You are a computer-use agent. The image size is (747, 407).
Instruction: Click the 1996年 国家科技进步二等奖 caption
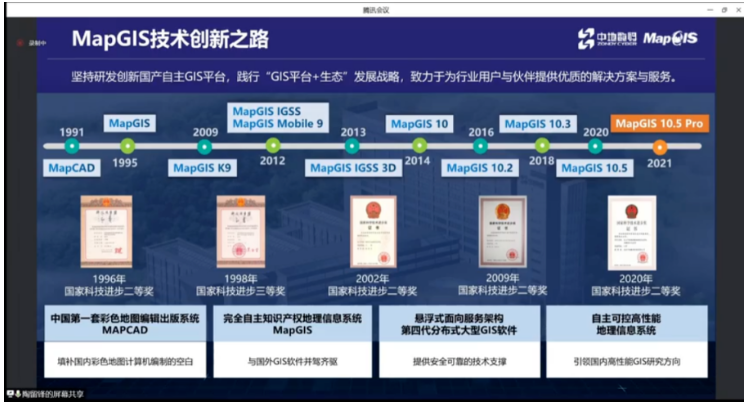coord(109,285)
